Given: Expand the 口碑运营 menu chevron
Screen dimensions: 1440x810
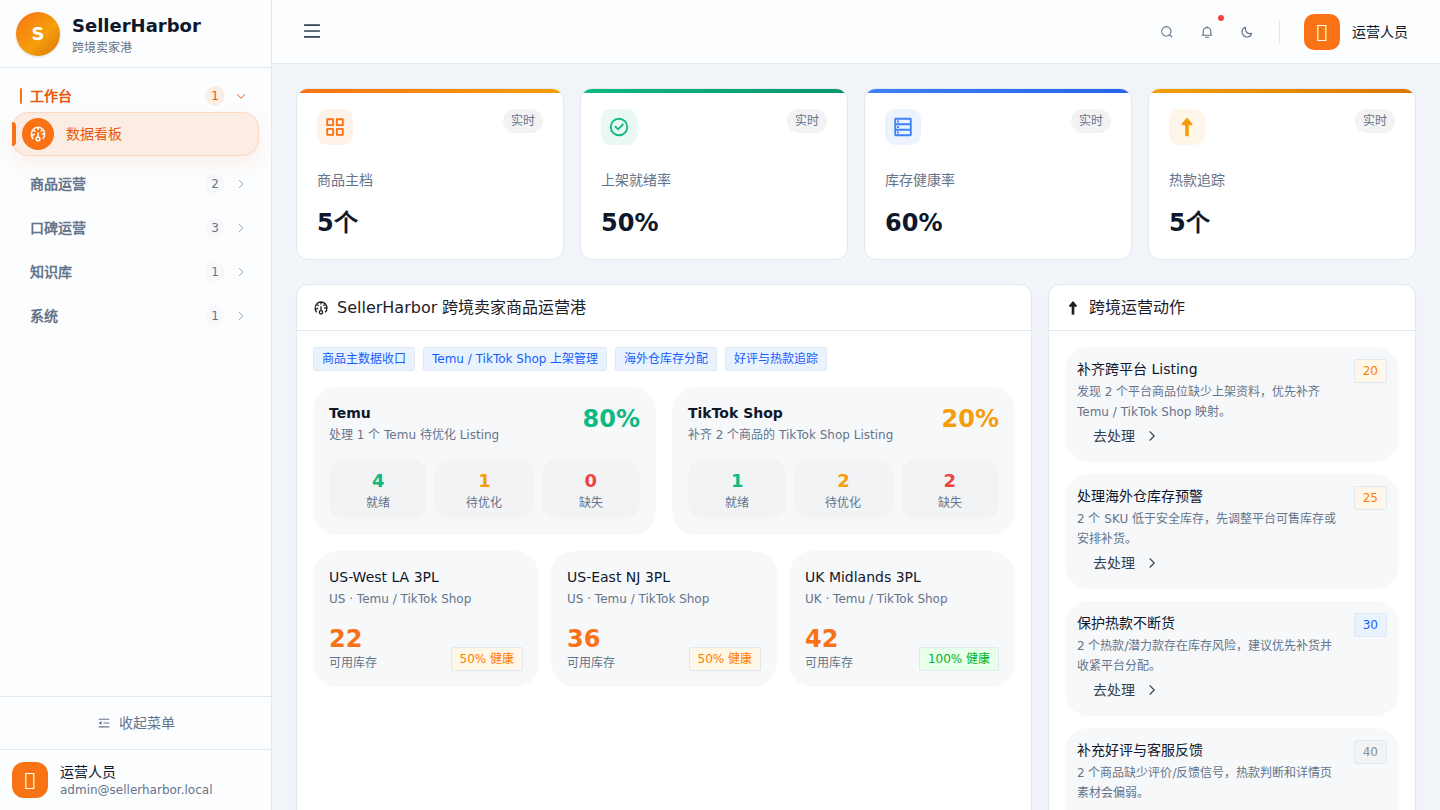Looking at the screenshot, I should coord(241,228).
